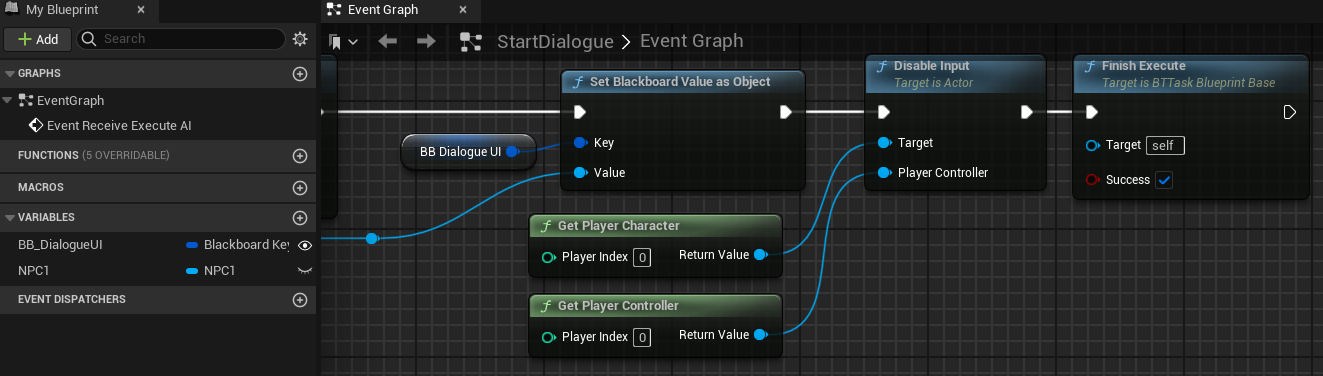1323x376 pixels.
Task: Click Disable Input exec input pin
Action: tap(883, 112)
